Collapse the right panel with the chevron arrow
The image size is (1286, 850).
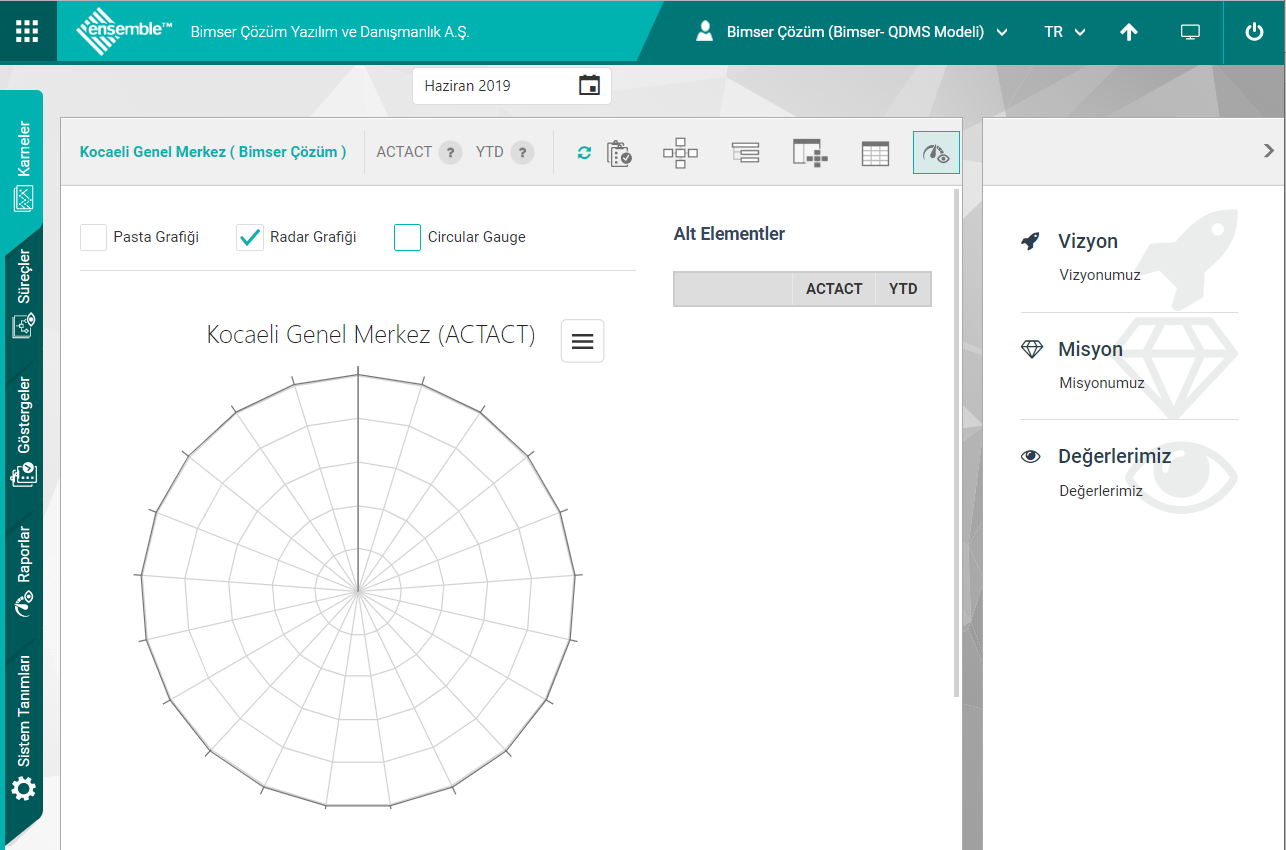[1268, 151]
